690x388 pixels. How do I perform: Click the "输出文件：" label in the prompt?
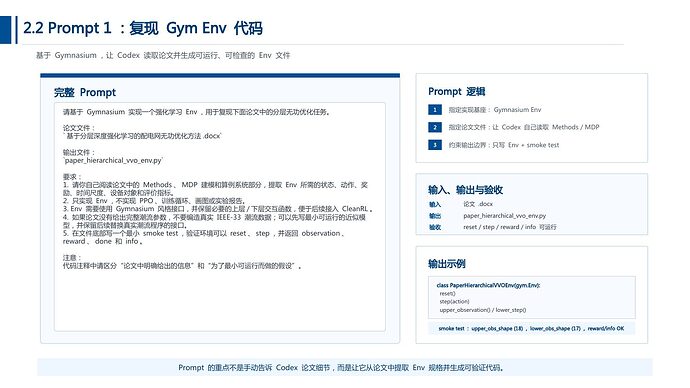pos(79,153)
